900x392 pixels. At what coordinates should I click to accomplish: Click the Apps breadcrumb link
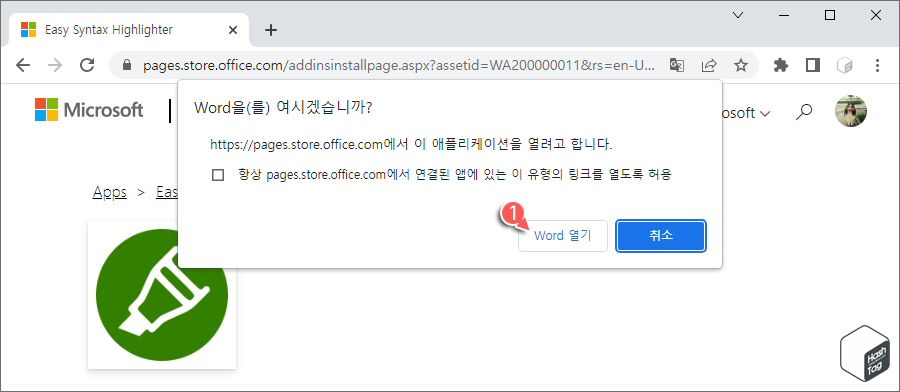coord(110,192)
